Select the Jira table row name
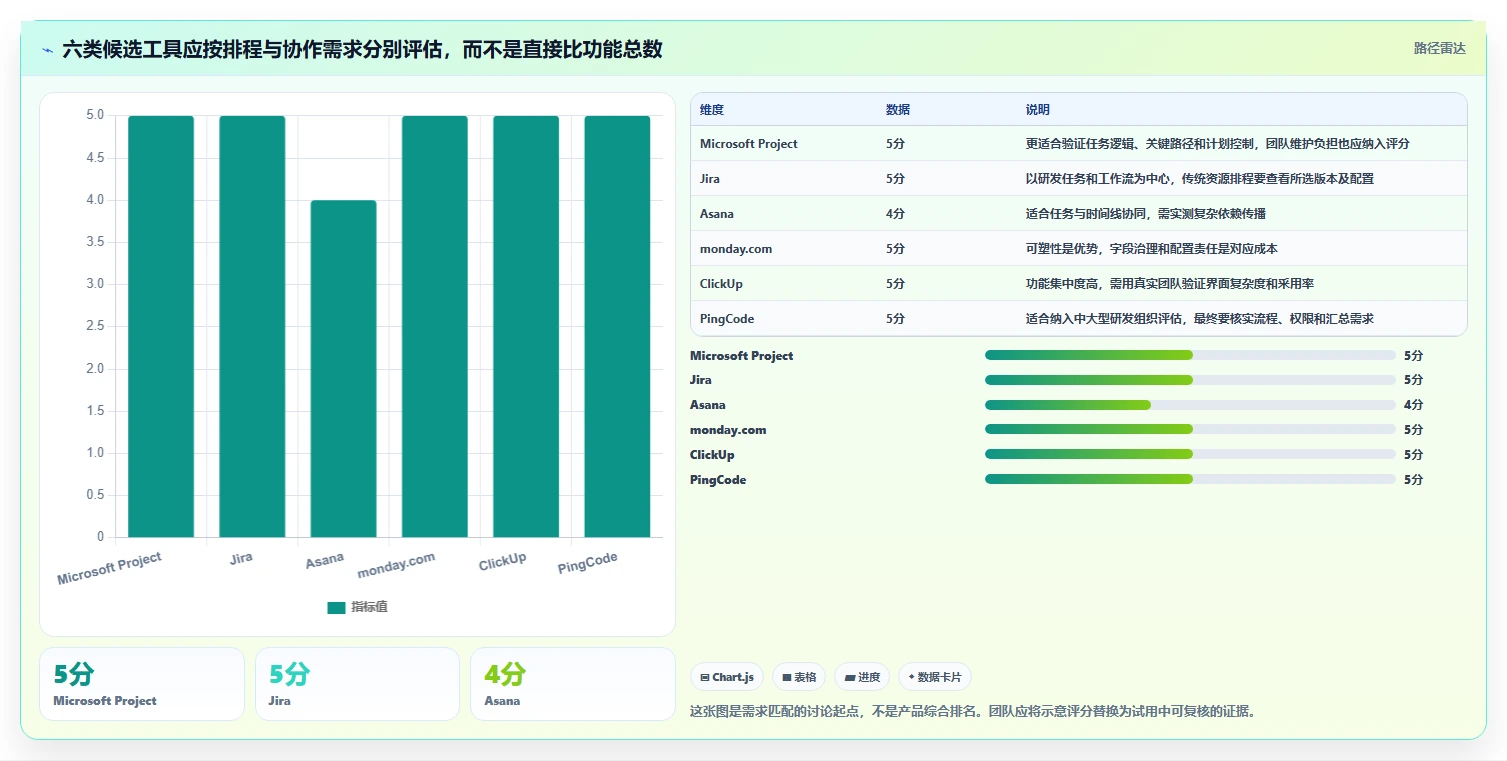This screenshot has width=1507, height=761. (x=710, y=179)
